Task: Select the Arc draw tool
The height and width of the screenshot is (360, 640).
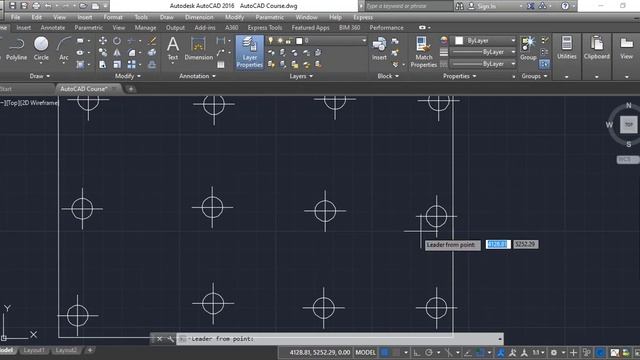Action: point(64,49)
